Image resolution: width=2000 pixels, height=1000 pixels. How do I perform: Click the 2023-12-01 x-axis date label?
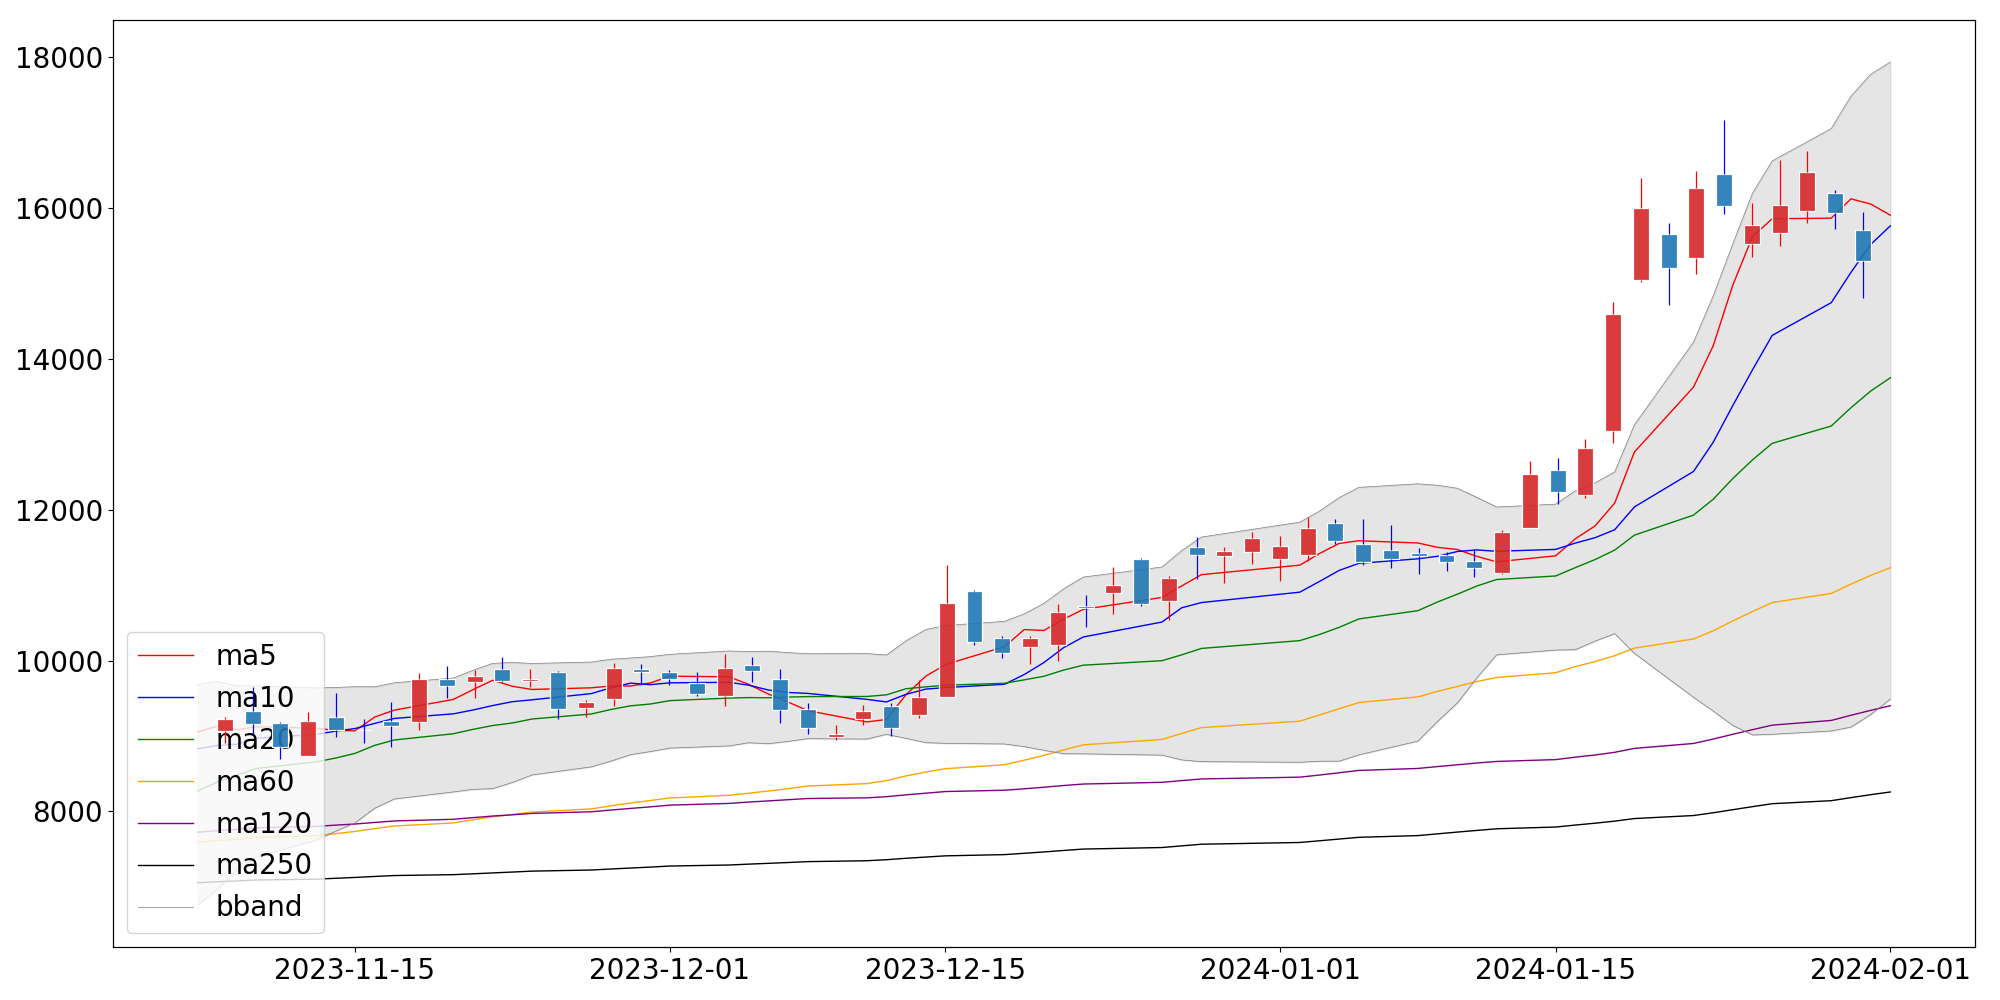[x=669, y=970]
